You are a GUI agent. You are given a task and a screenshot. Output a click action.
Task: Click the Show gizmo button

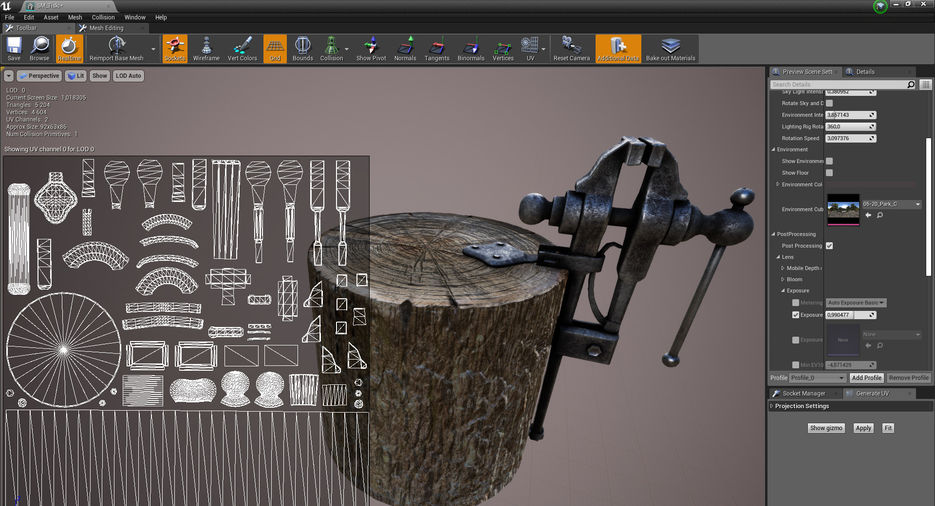click(826, 428)
